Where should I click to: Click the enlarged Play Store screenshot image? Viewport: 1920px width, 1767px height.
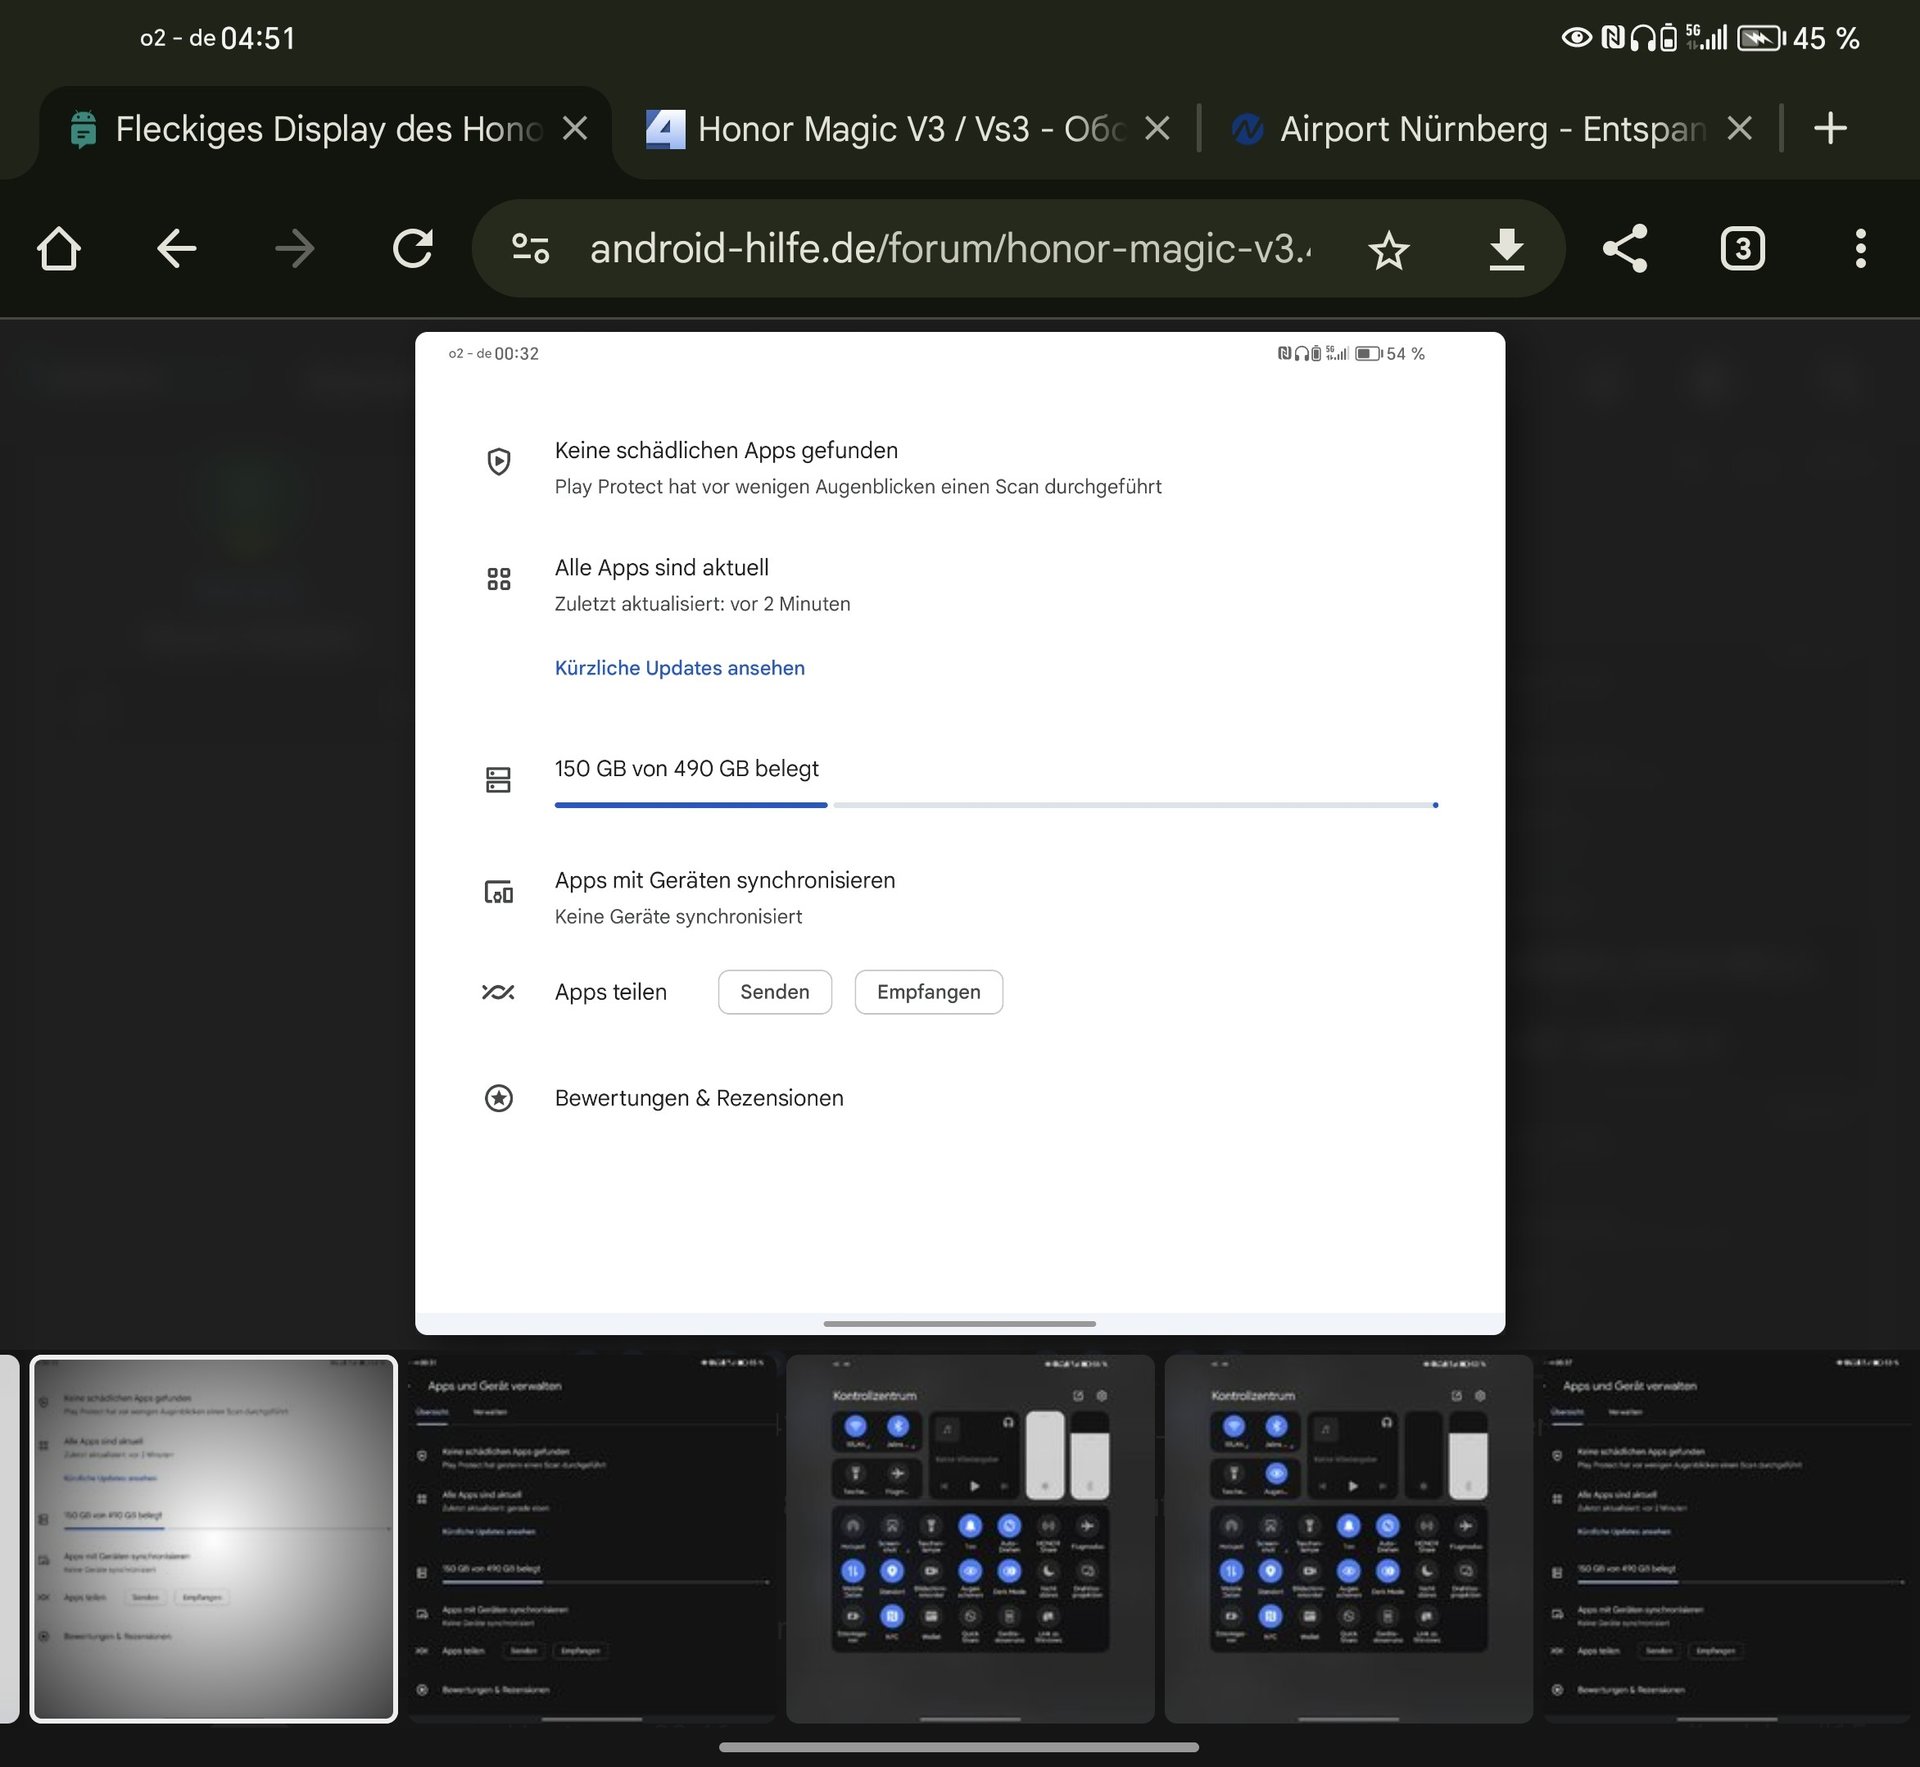pos(960,832)
